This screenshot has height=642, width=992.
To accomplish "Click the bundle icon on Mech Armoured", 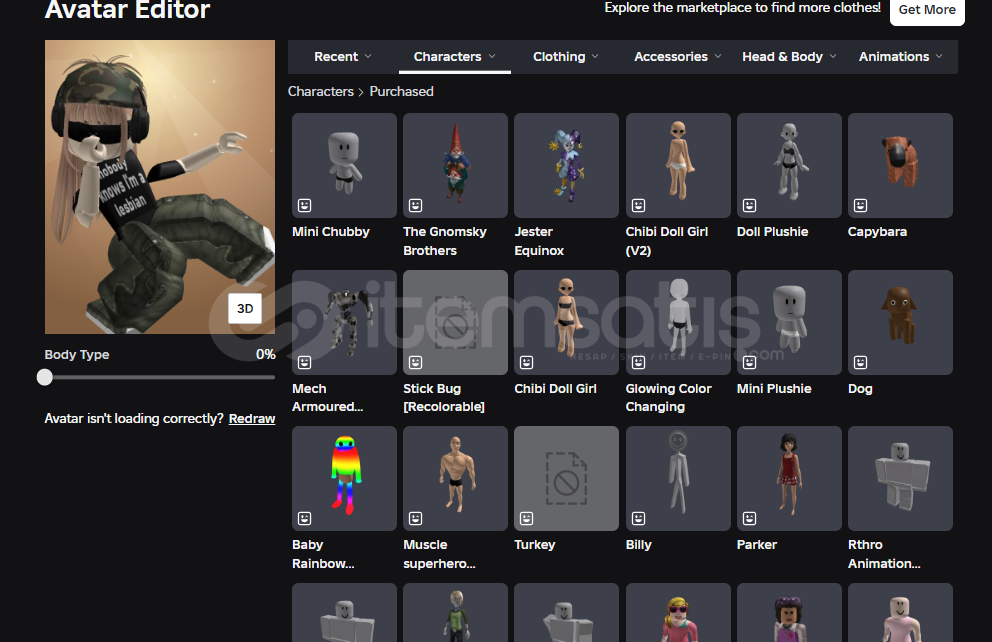I will [304, 362].
